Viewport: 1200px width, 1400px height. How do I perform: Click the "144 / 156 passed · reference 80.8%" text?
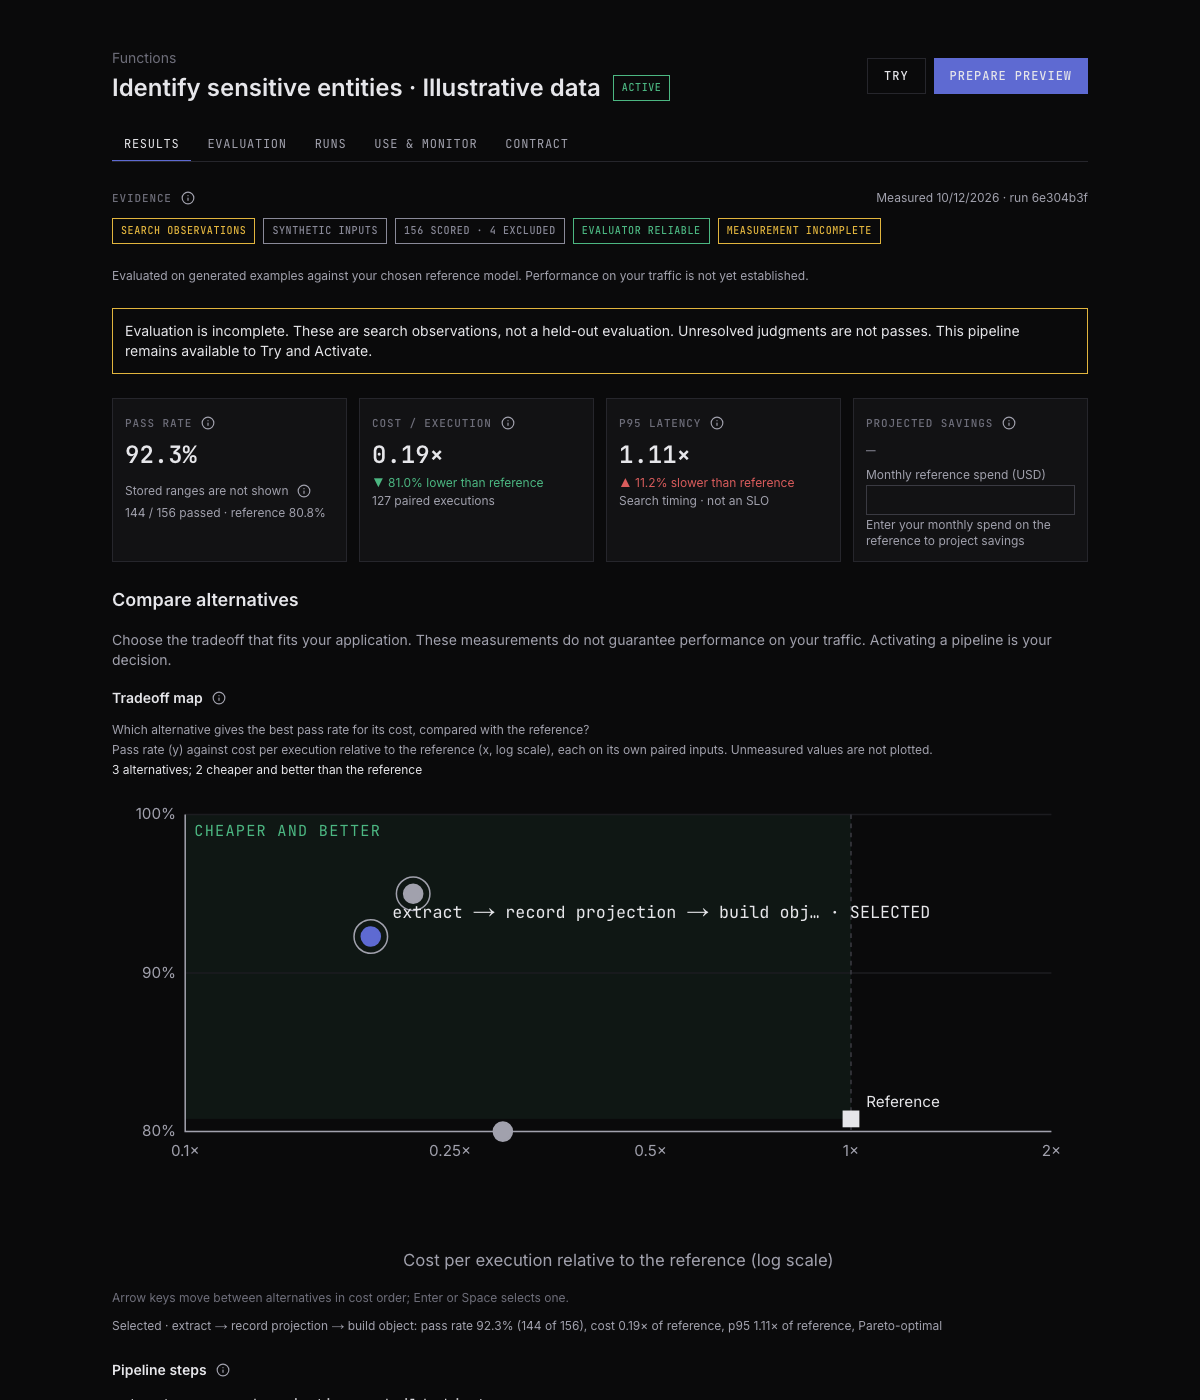point(225,513)
